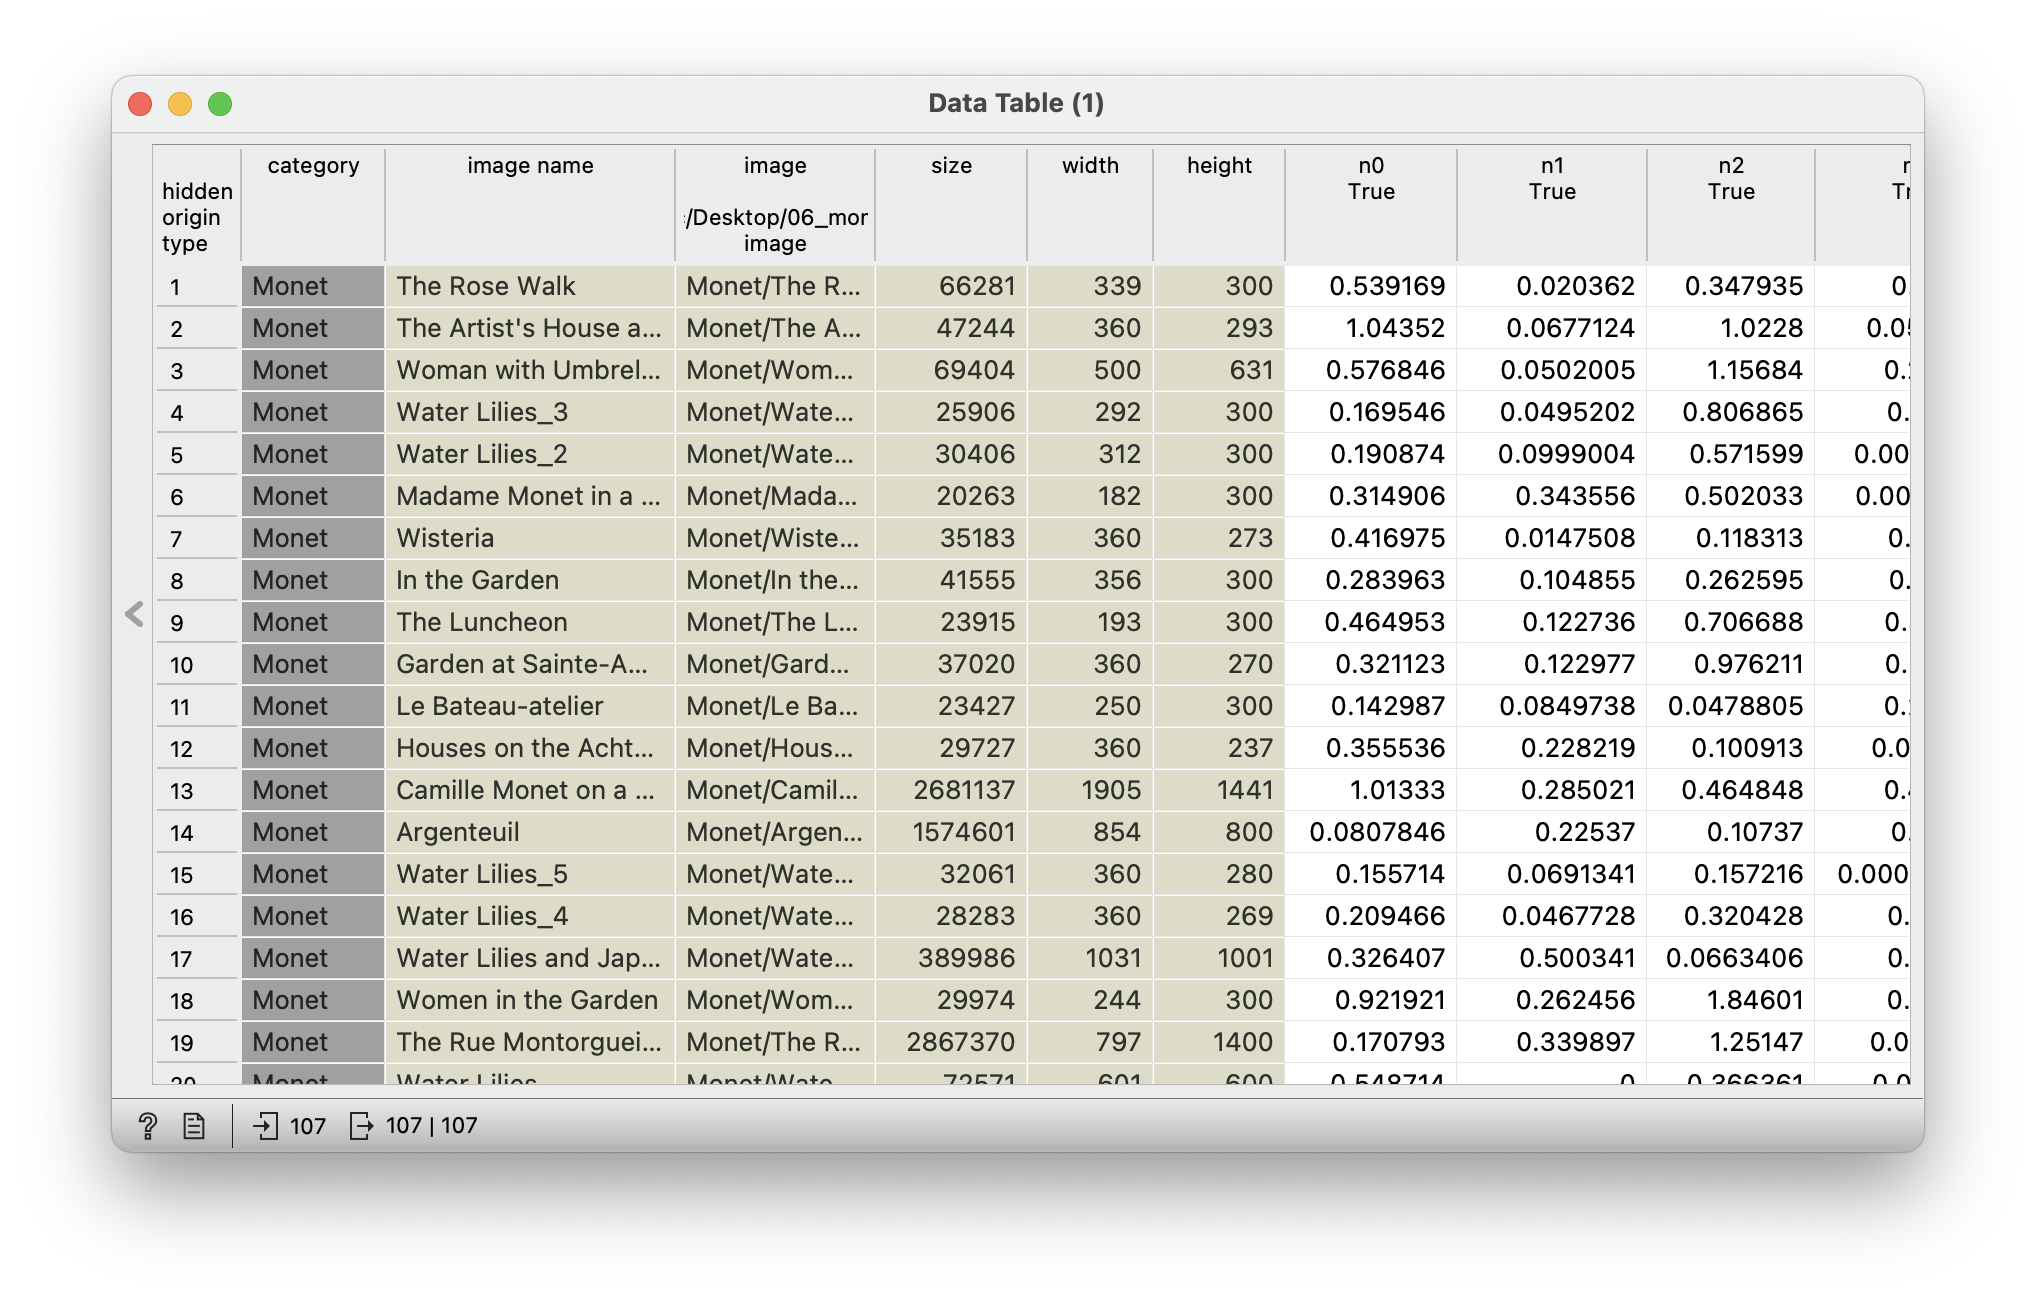Click n2 value 1.15684
The width and height of the screenshot is (2036, 1300).
point(1731,370)
